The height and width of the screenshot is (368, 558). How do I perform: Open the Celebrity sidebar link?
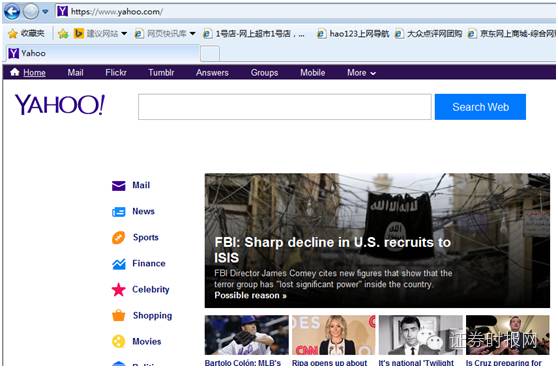tap(151, 289)
